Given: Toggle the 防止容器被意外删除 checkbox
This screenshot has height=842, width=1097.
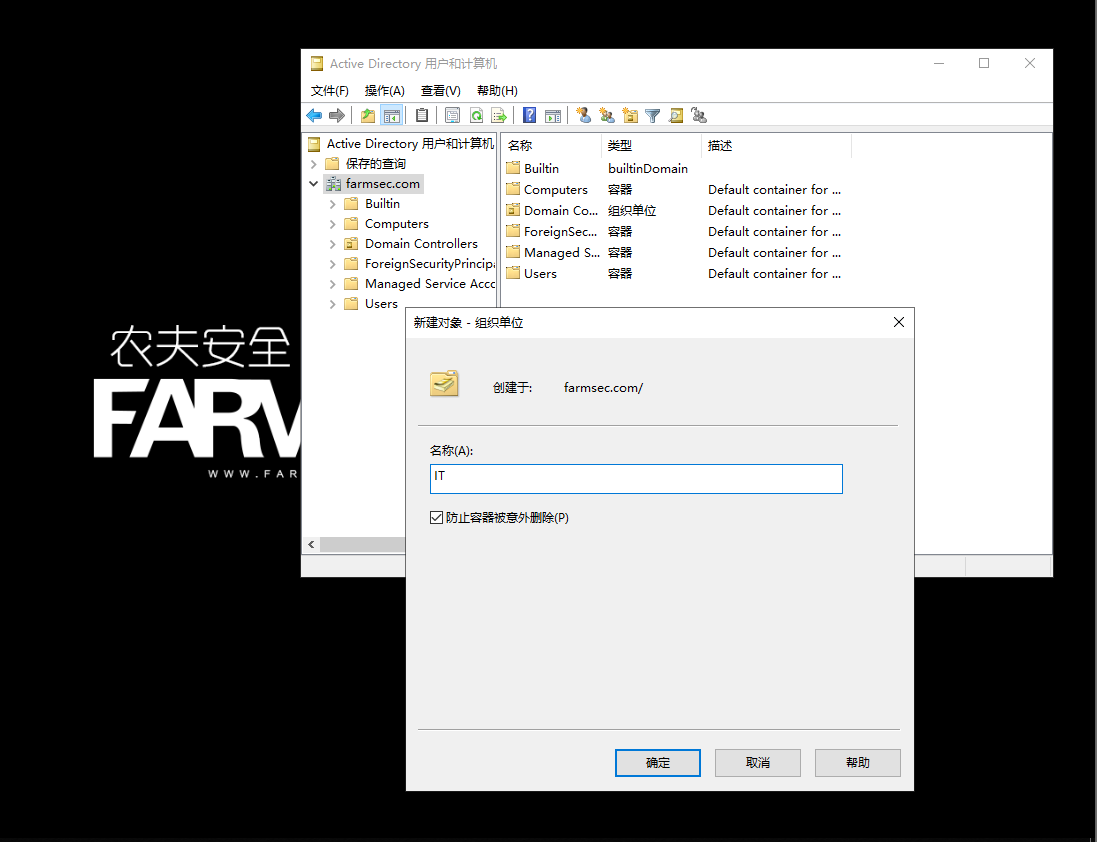Looking at the screenshot, I should point(436,518).
